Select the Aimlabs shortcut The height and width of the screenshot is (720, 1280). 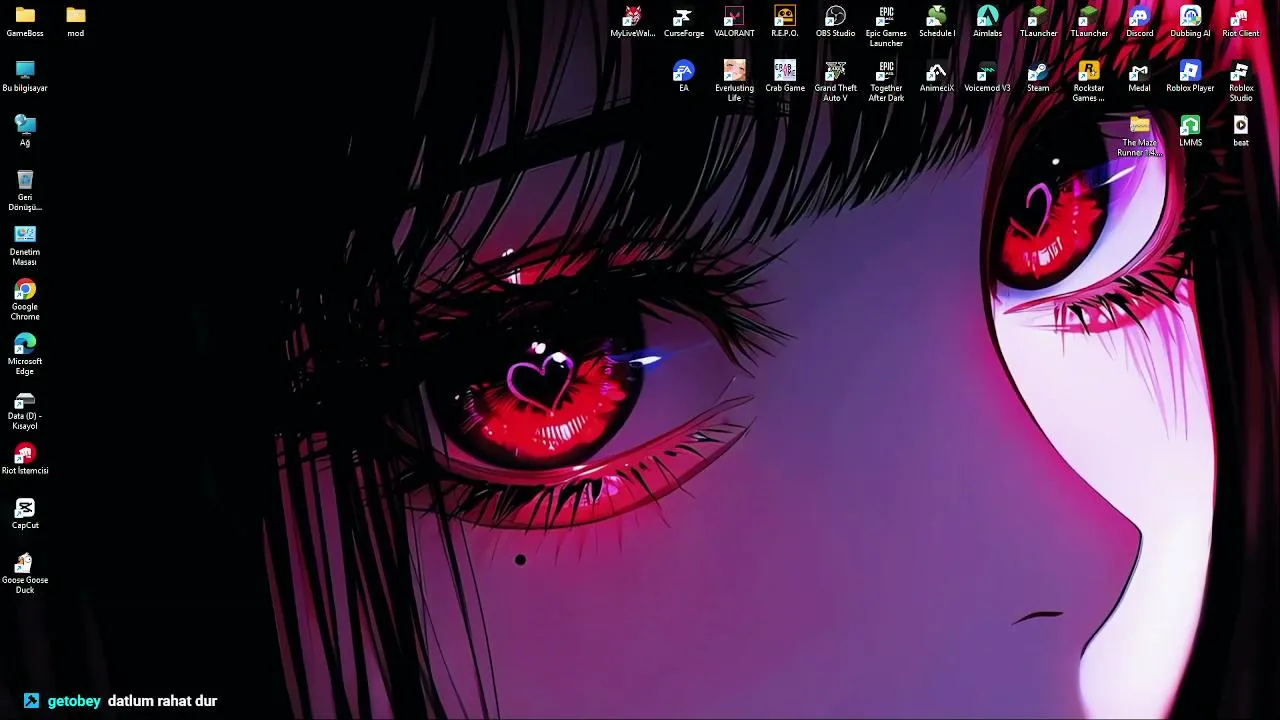987,21
